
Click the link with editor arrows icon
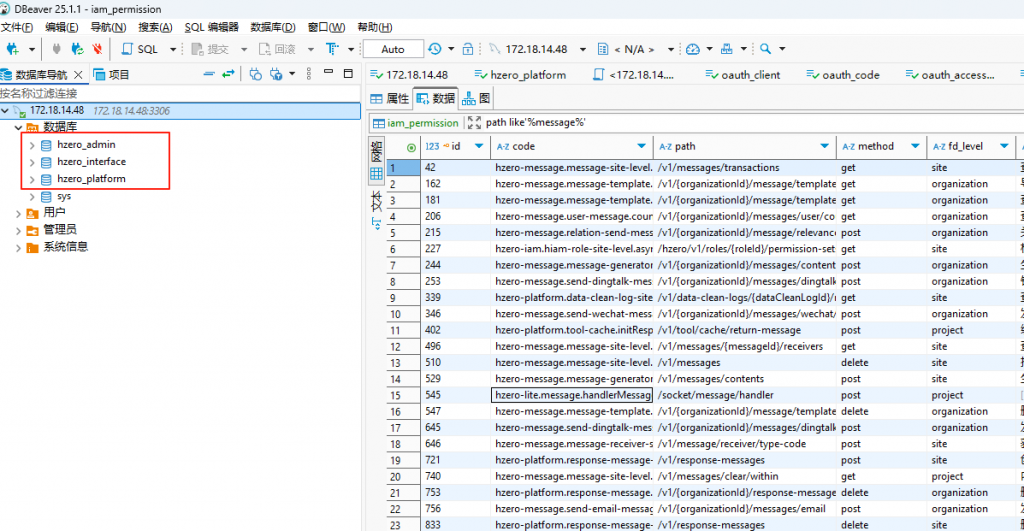click(228, 74)
